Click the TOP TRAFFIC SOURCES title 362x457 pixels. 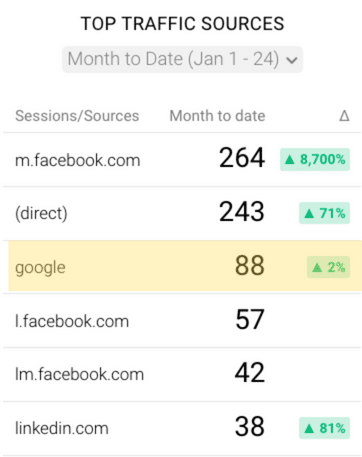(x=182, y=24)
